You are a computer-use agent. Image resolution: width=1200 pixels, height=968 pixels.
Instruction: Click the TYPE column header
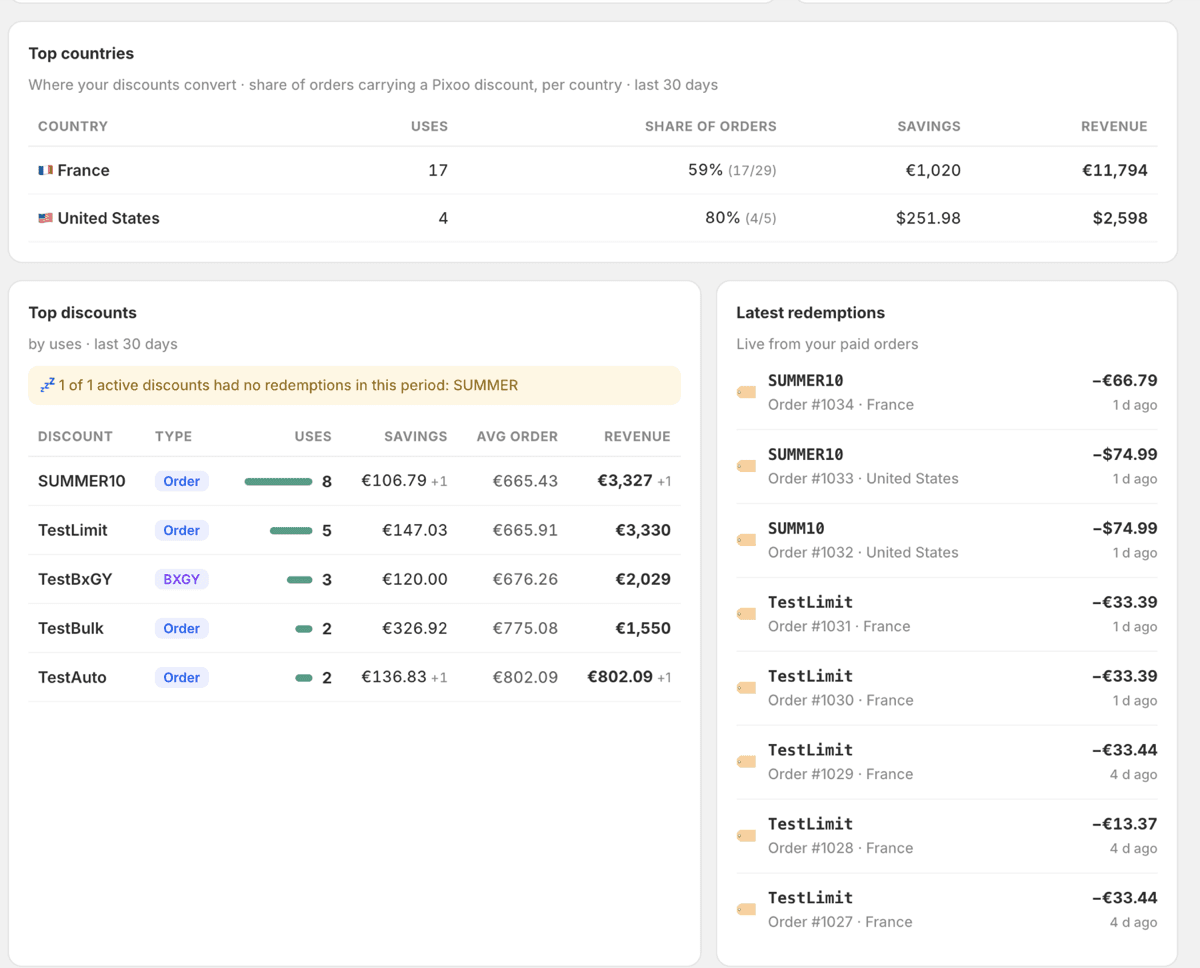174,436
